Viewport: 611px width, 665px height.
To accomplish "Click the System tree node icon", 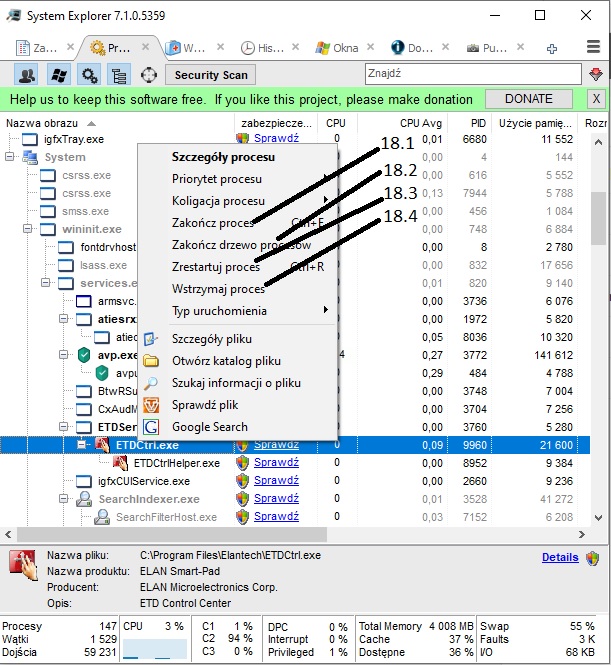I will (30, 157).
